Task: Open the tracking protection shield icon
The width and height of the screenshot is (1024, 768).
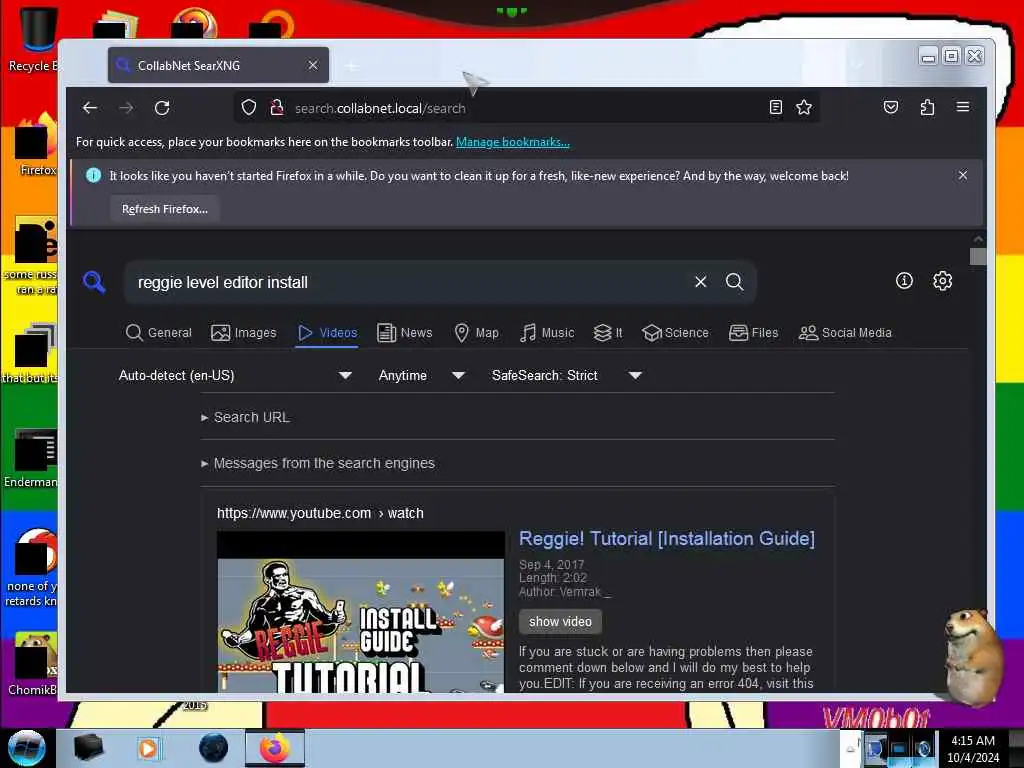Action: tap(248, 108)
